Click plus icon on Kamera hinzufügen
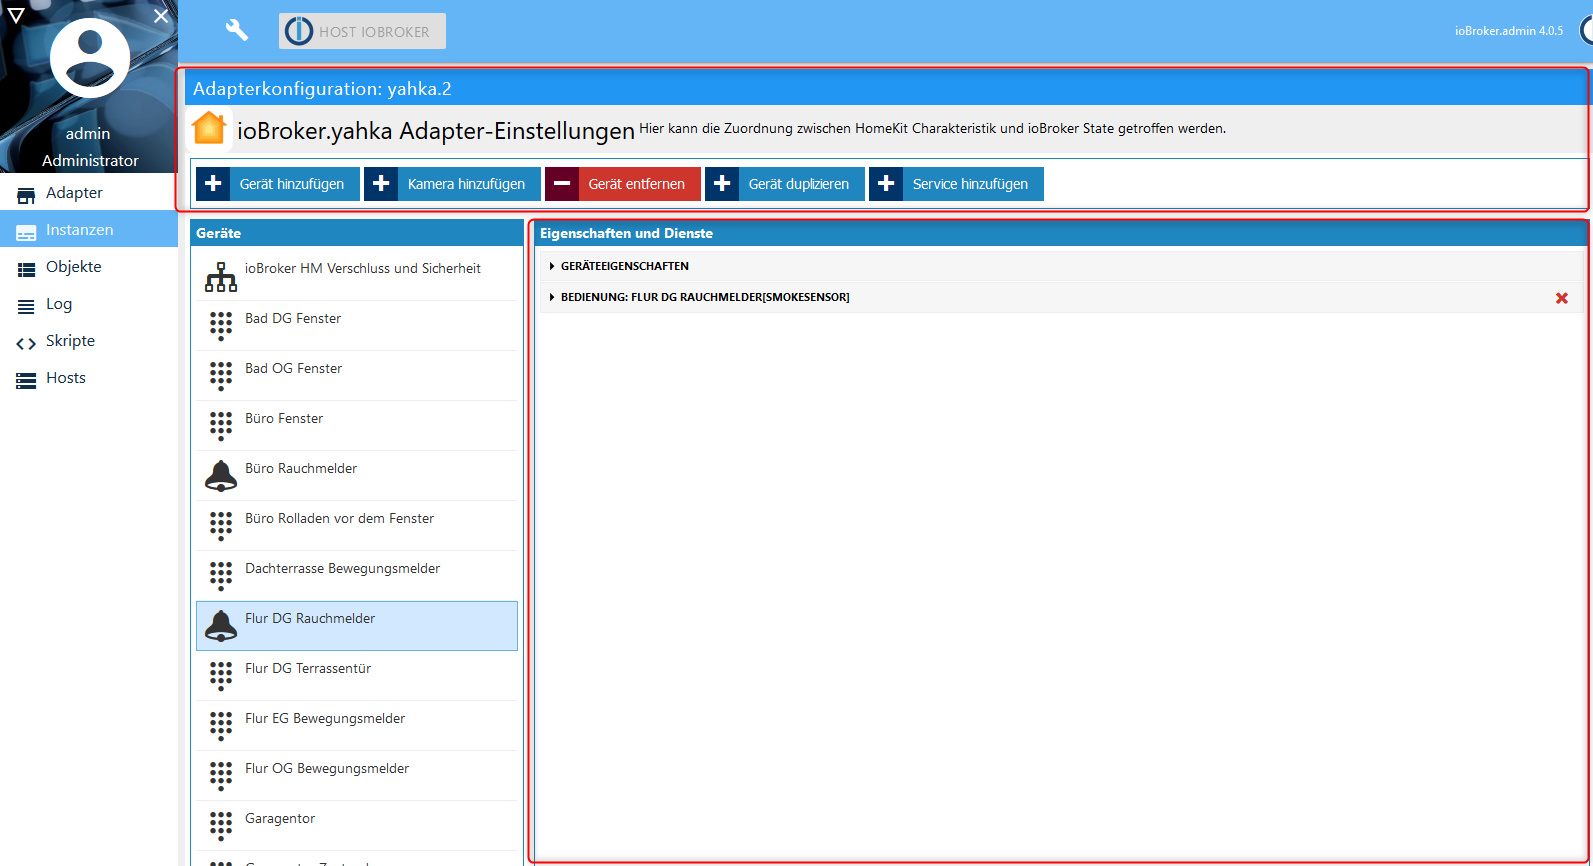 (x=381, y=184)
